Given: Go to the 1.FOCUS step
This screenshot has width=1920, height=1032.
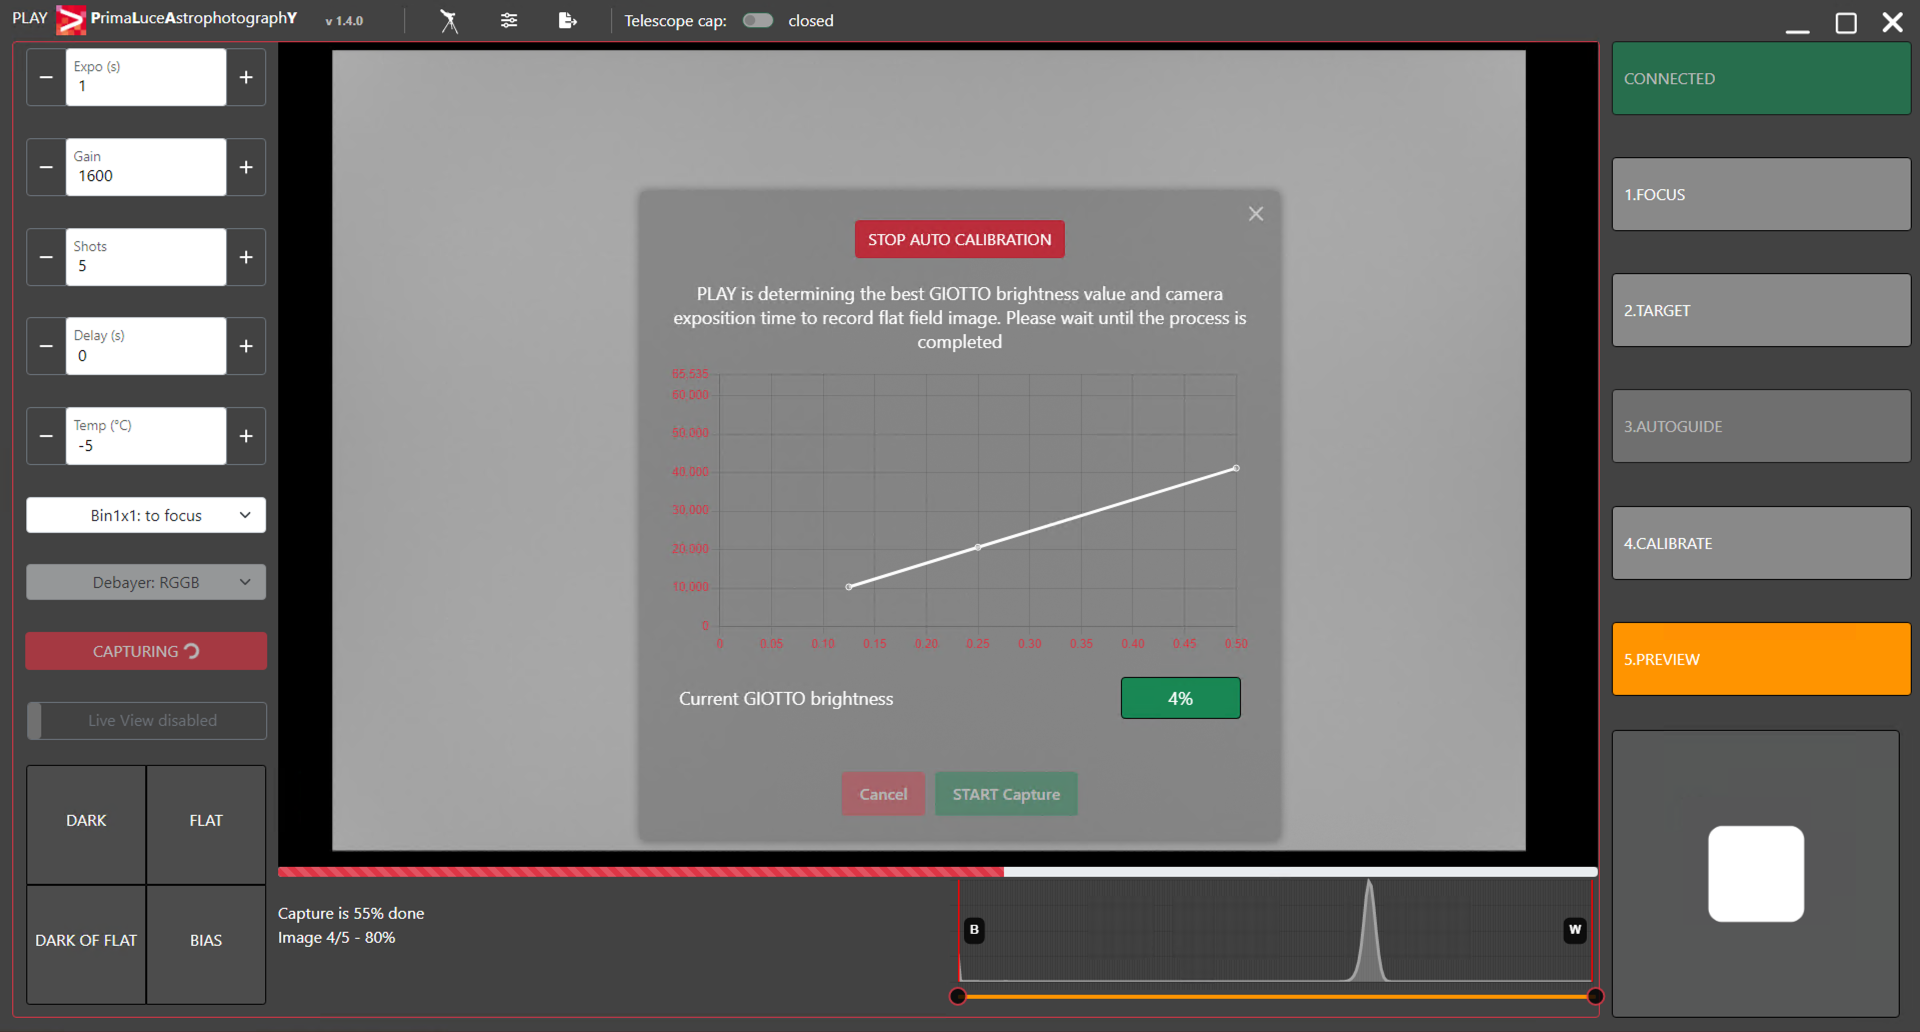Looking at the screenshot, I should click(1761, 194).
